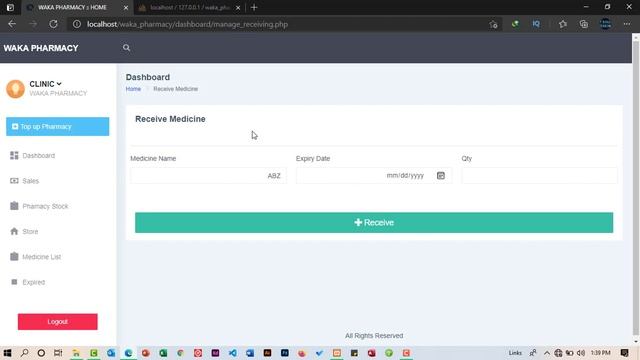Close the localhost 127.0.0.1 tab

(238, 7)
